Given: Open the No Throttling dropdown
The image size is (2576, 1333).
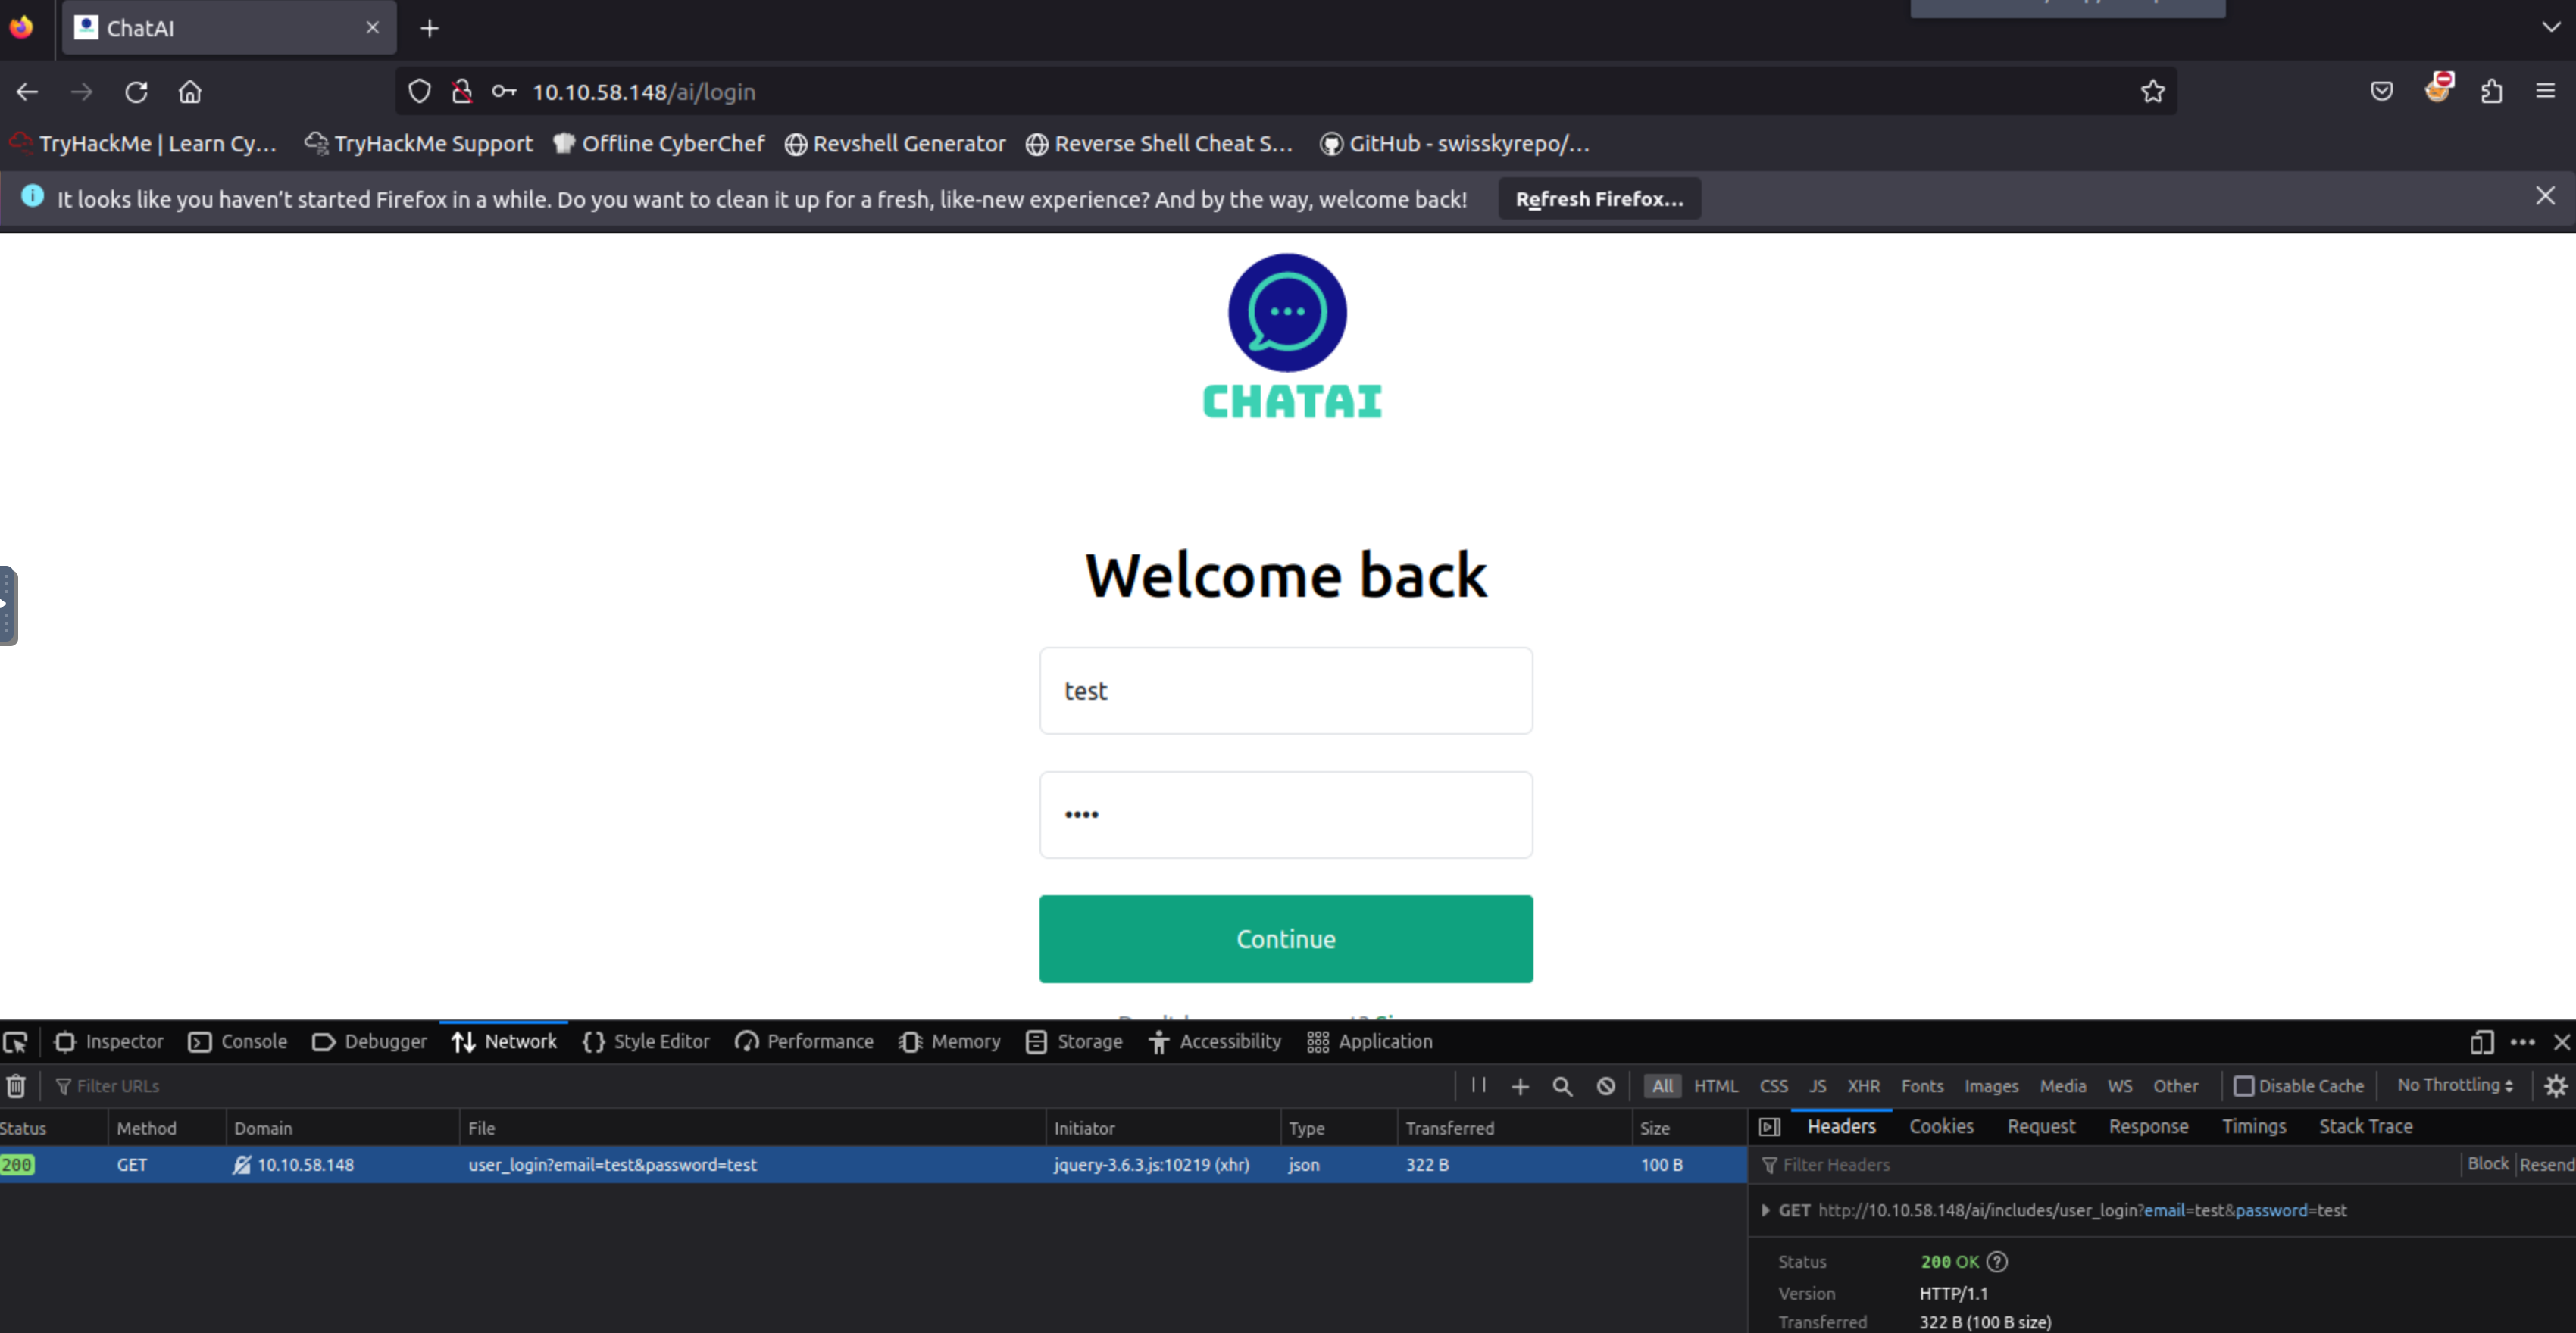Looking at the screenshot, I should point(2455,1086).
